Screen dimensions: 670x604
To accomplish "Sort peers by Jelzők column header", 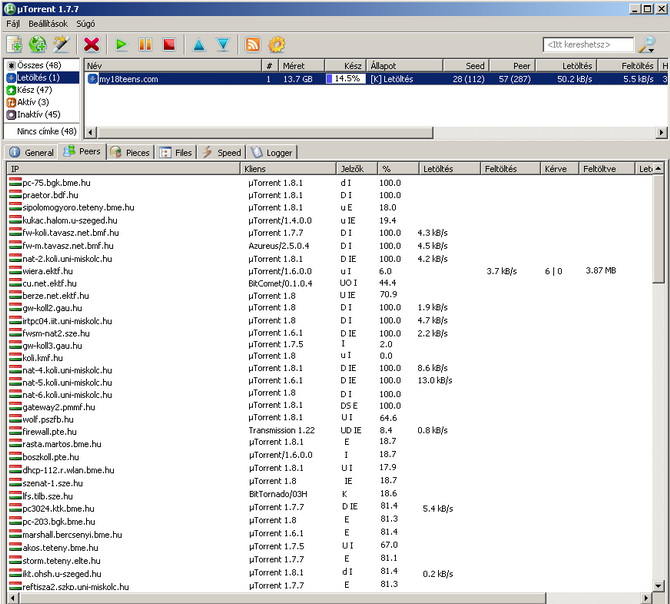I will 356,169.
